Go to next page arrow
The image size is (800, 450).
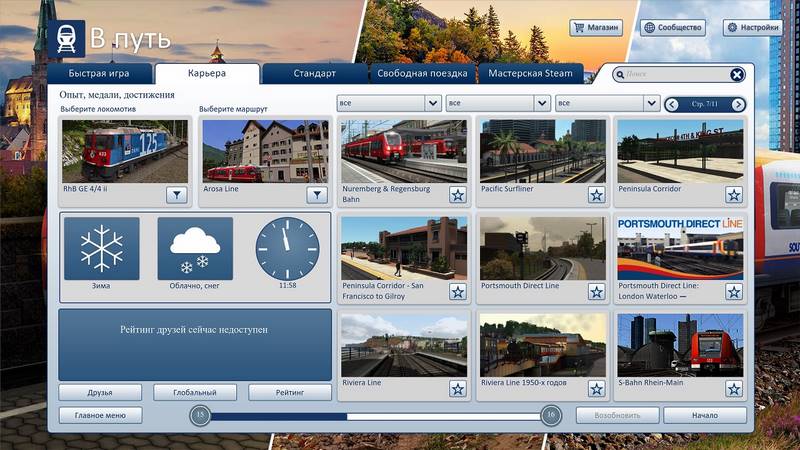tap(738, 104)
